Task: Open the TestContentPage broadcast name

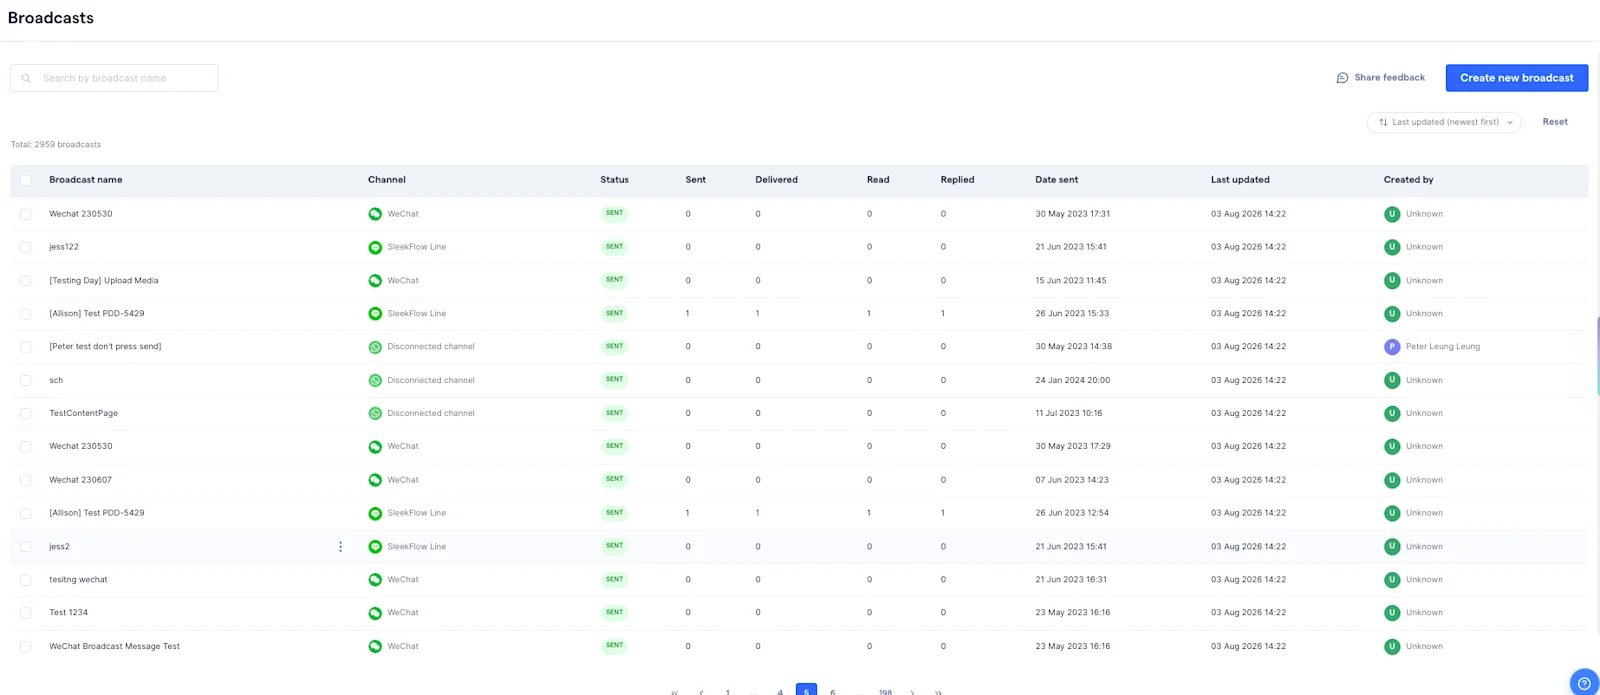Action: [x=84, y=413]
